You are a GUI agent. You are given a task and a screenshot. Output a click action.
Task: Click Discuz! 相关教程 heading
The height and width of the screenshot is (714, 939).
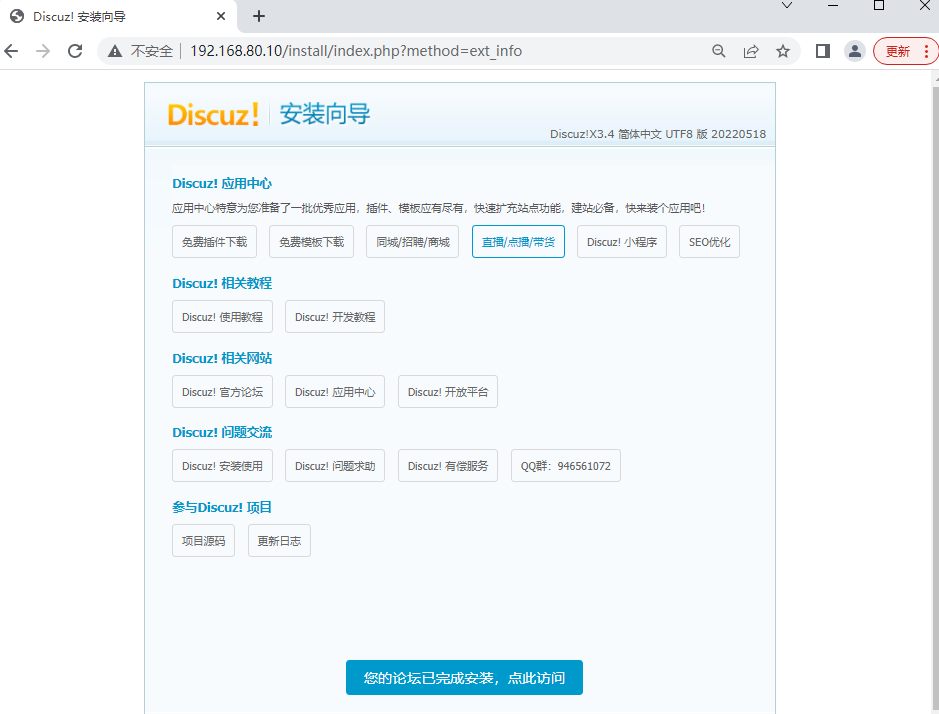222,283
